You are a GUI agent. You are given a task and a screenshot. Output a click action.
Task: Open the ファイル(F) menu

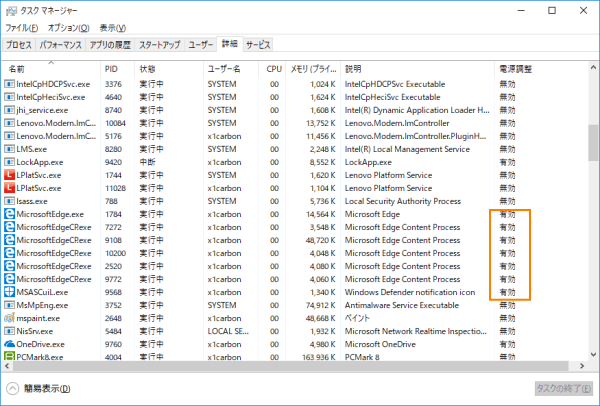click(23, 28)
